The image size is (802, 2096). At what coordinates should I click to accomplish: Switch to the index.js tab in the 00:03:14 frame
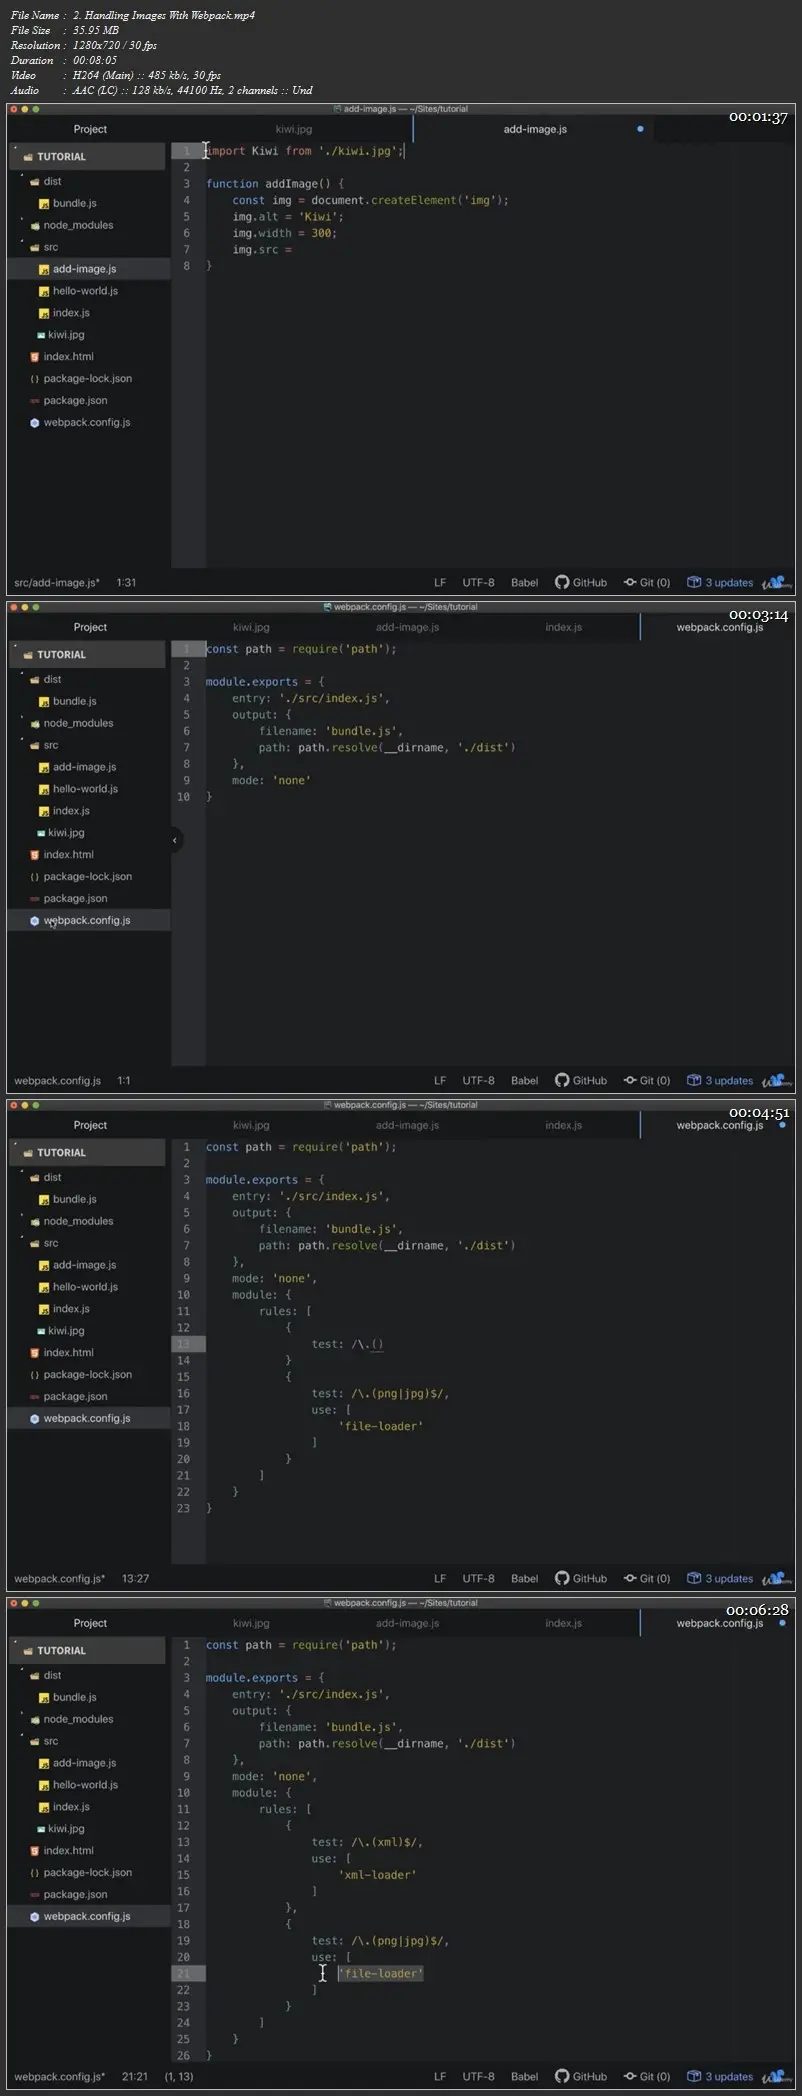click(x=563, y=627)
